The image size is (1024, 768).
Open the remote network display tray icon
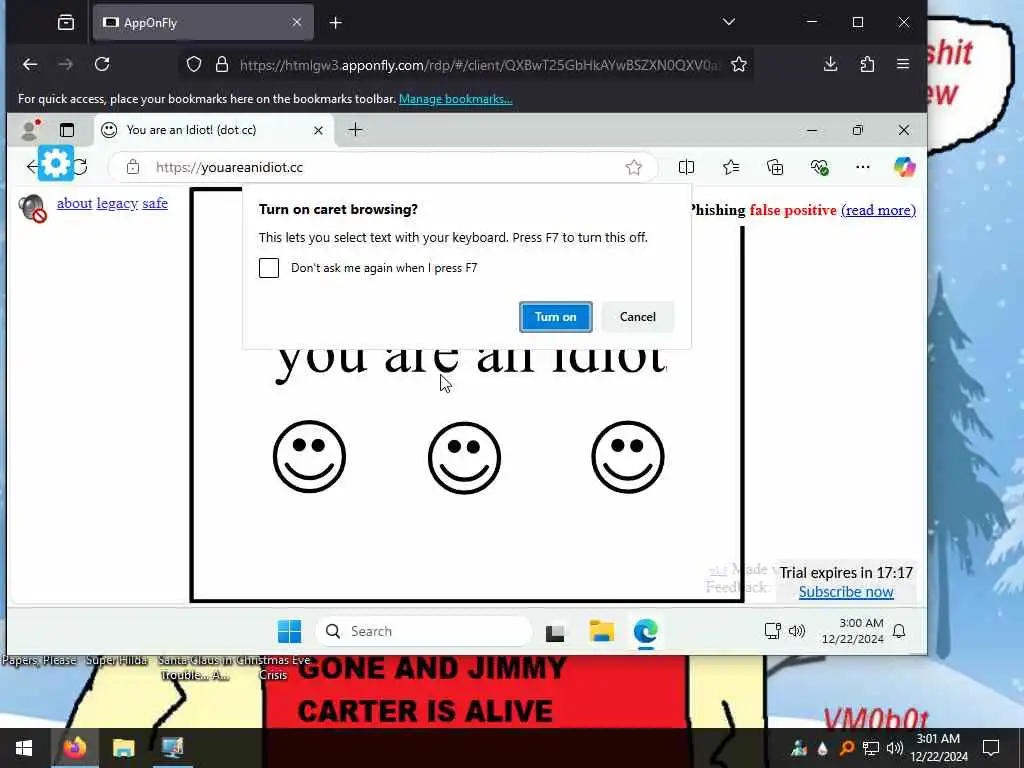point(773,631)
